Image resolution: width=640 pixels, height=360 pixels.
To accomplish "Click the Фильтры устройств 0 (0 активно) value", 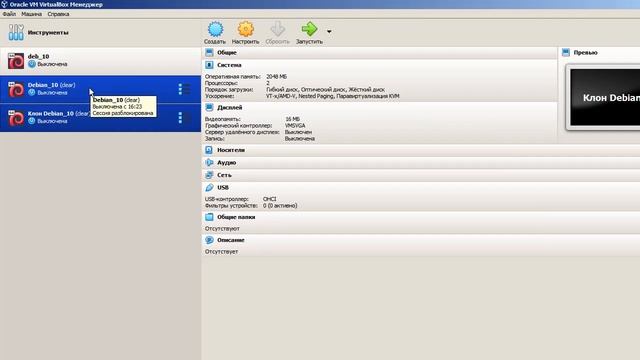I will click(280, 205).
